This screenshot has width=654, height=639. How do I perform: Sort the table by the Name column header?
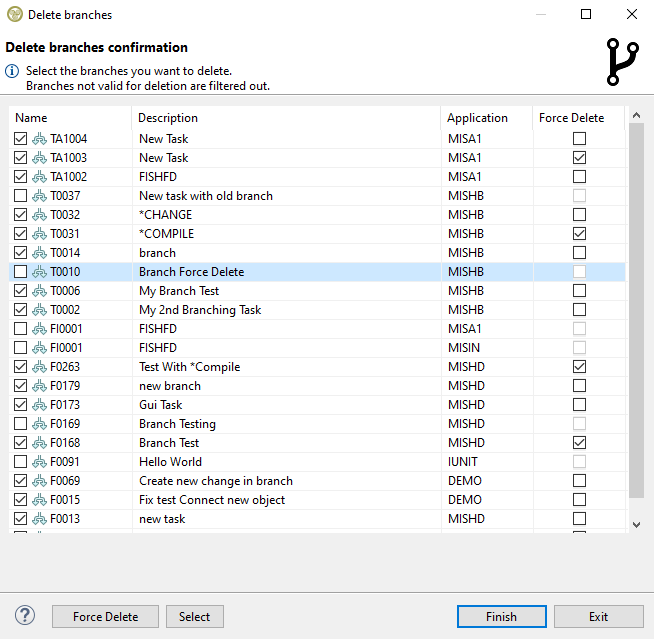[70, 118]
